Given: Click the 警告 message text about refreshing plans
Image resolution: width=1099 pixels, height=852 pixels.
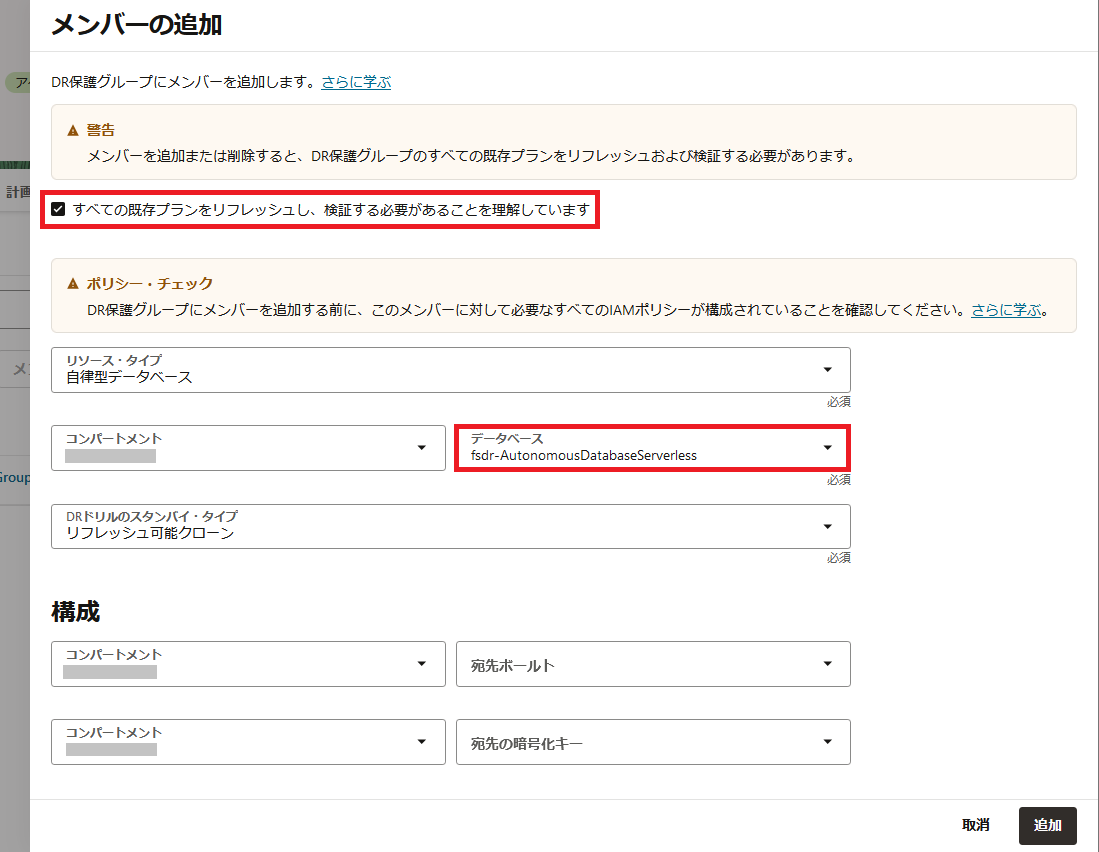Looking at the screenshot, I should (x=470, y=156).
